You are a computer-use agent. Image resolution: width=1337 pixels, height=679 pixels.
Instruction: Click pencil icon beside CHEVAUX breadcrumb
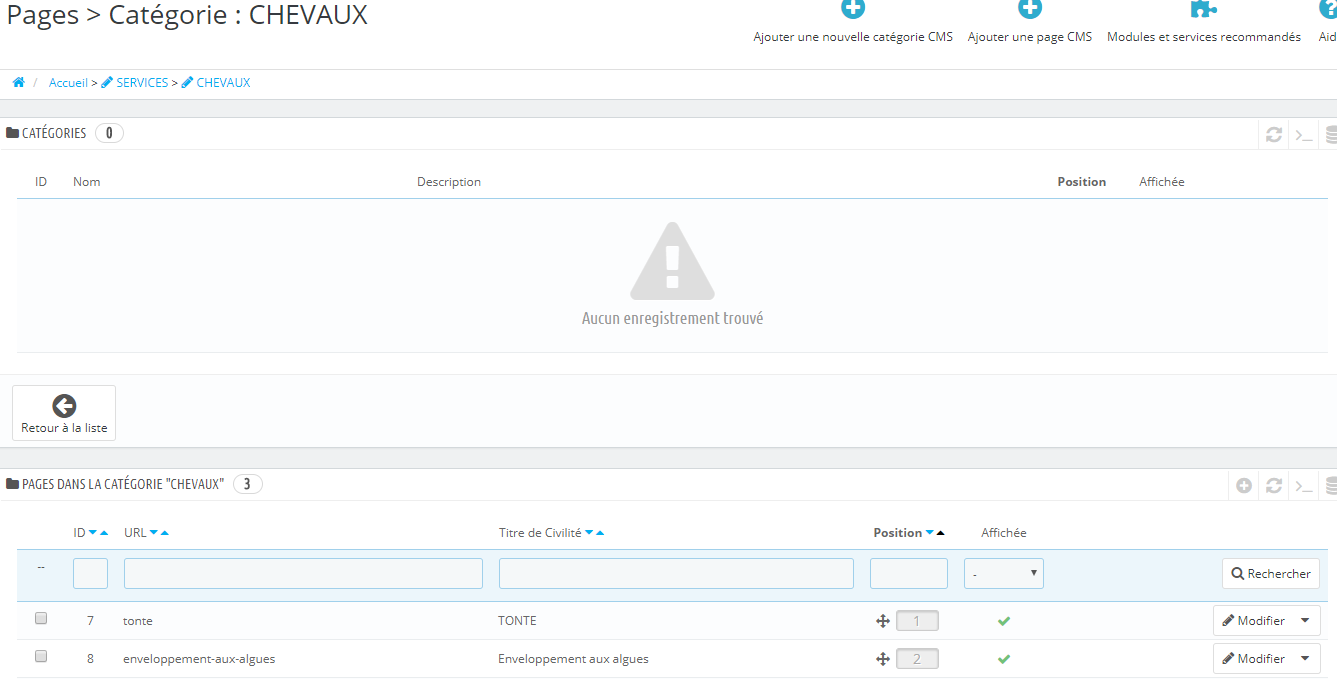(x=187, y=83)
